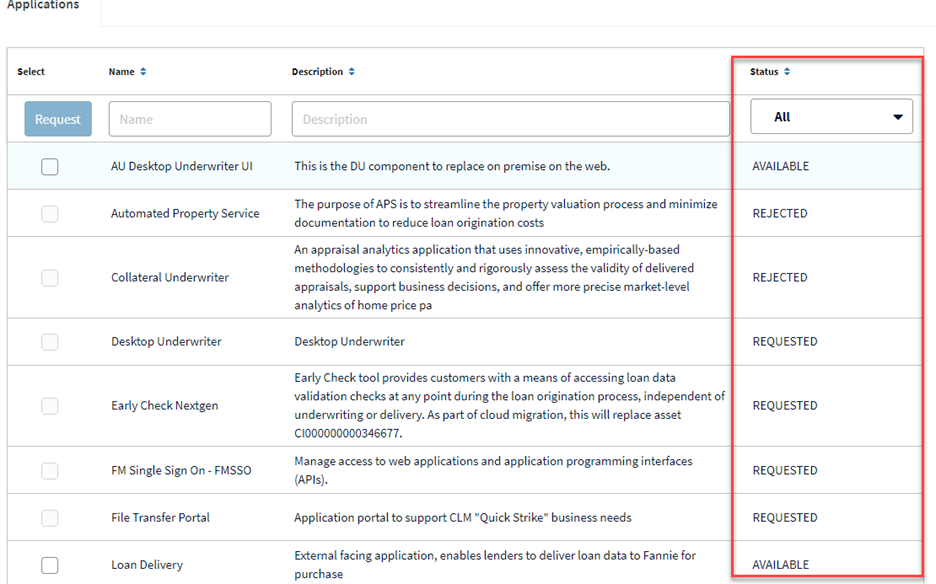Click the Status column header
The width and height of the screenshot is (936, 584).
click(764, 72)
